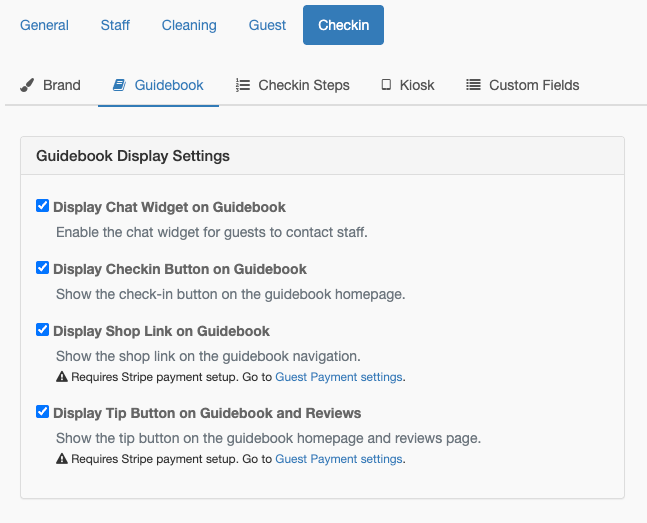This screenshot has height=523, width=647.
Task: Toggle the Display Checkin Button on Guidebook checkbox
Action: (x=43, y=268)
